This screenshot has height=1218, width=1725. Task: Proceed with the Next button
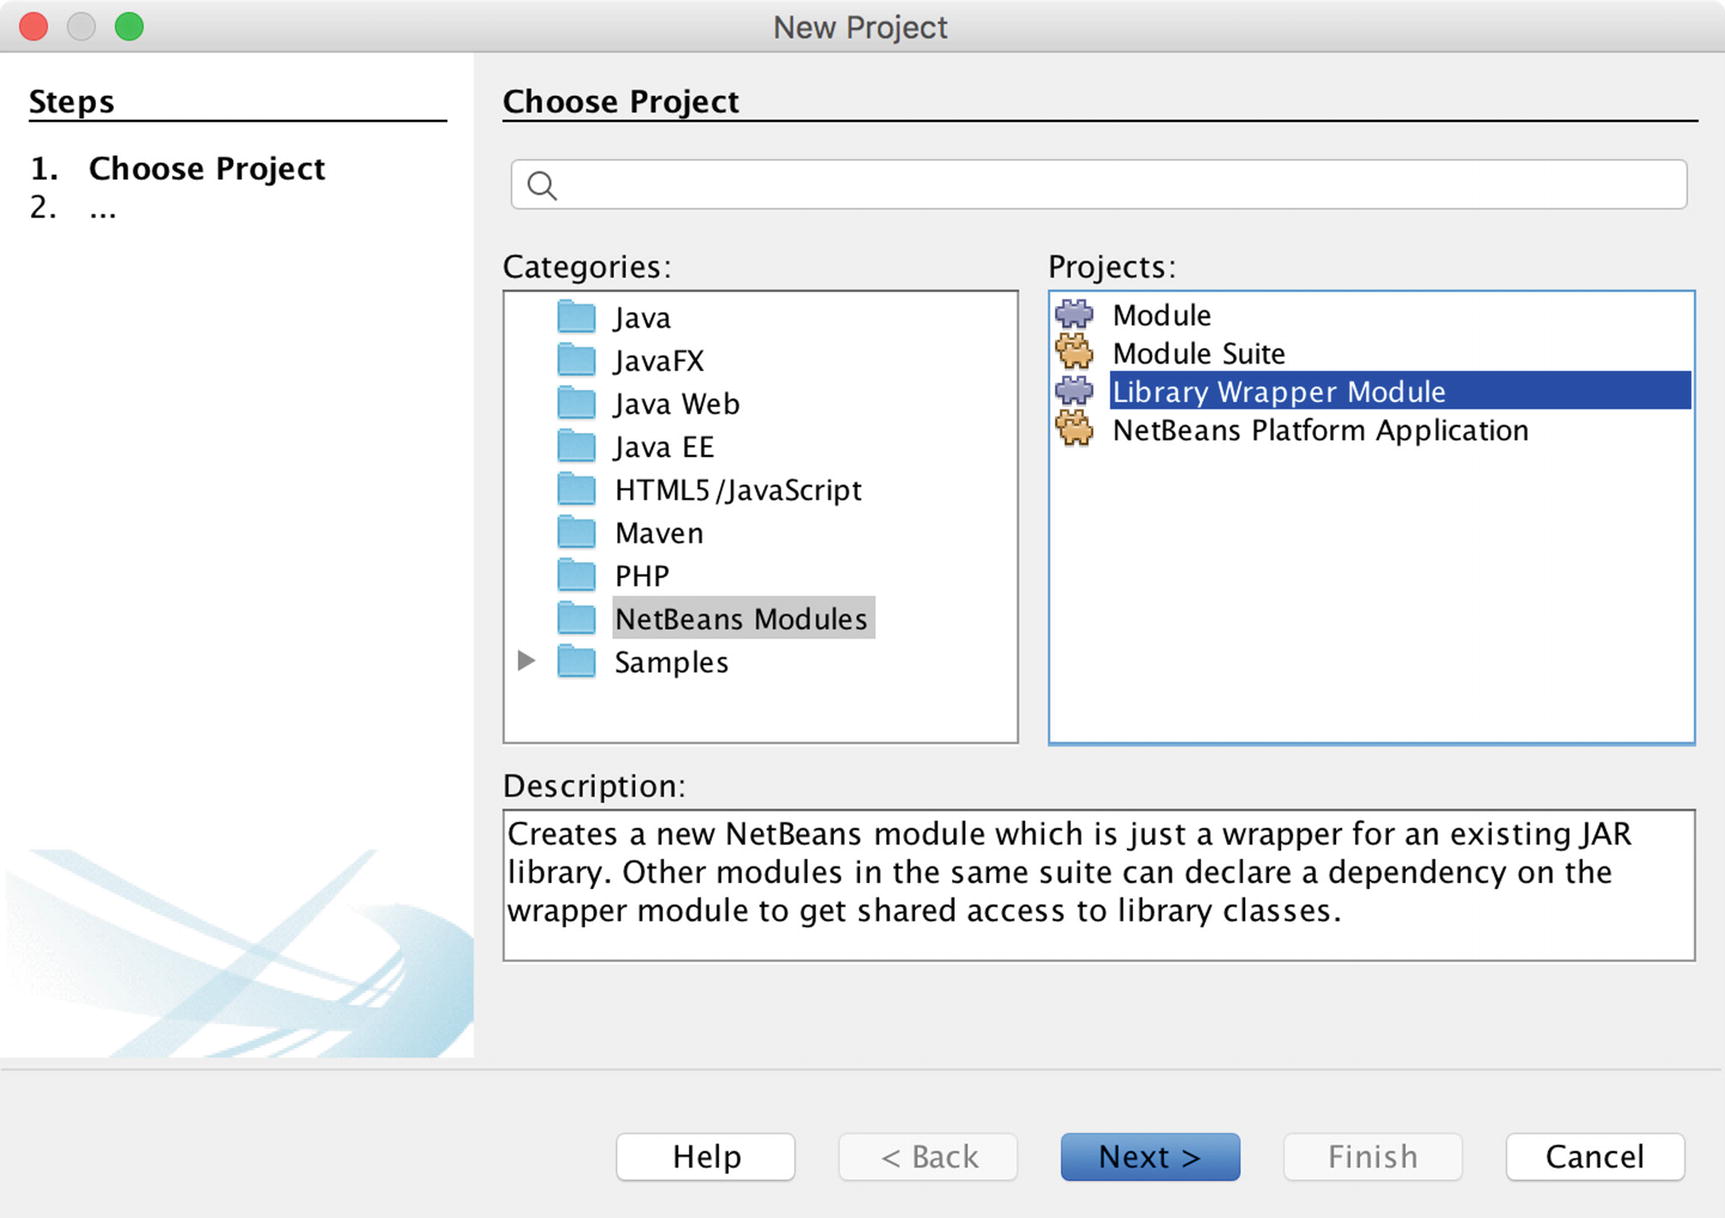[1150, 1157]
